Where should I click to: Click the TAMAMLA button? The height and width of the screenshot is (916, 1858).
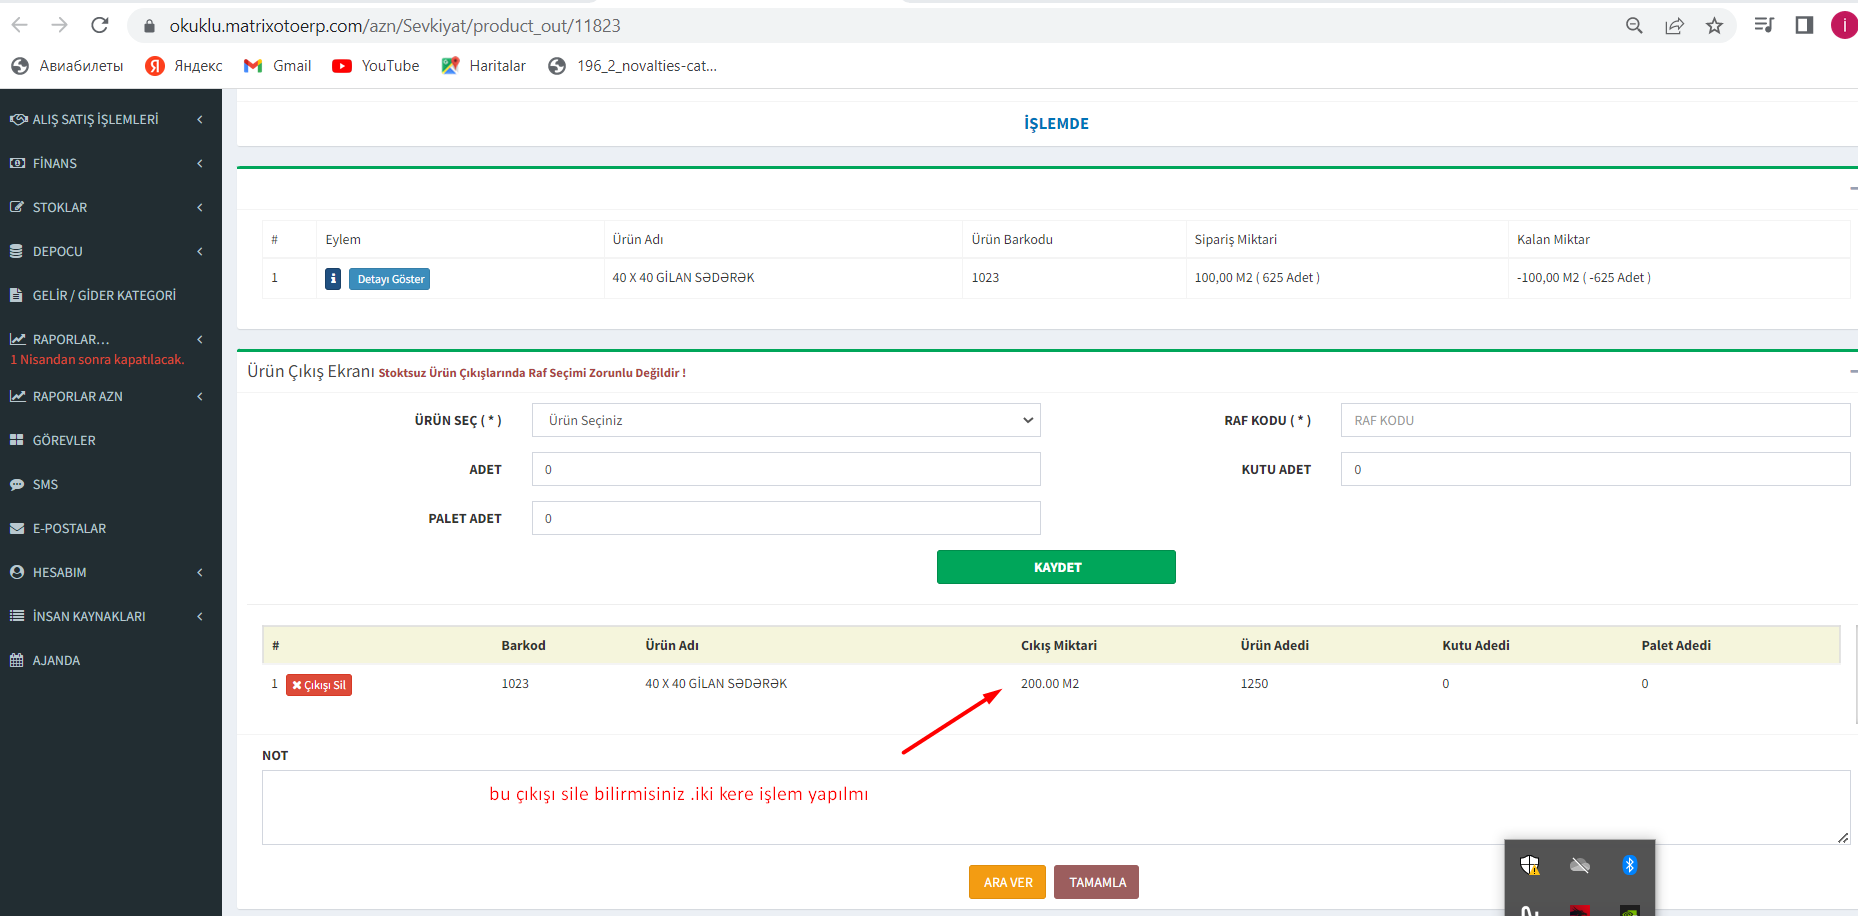pos(1096,882)
